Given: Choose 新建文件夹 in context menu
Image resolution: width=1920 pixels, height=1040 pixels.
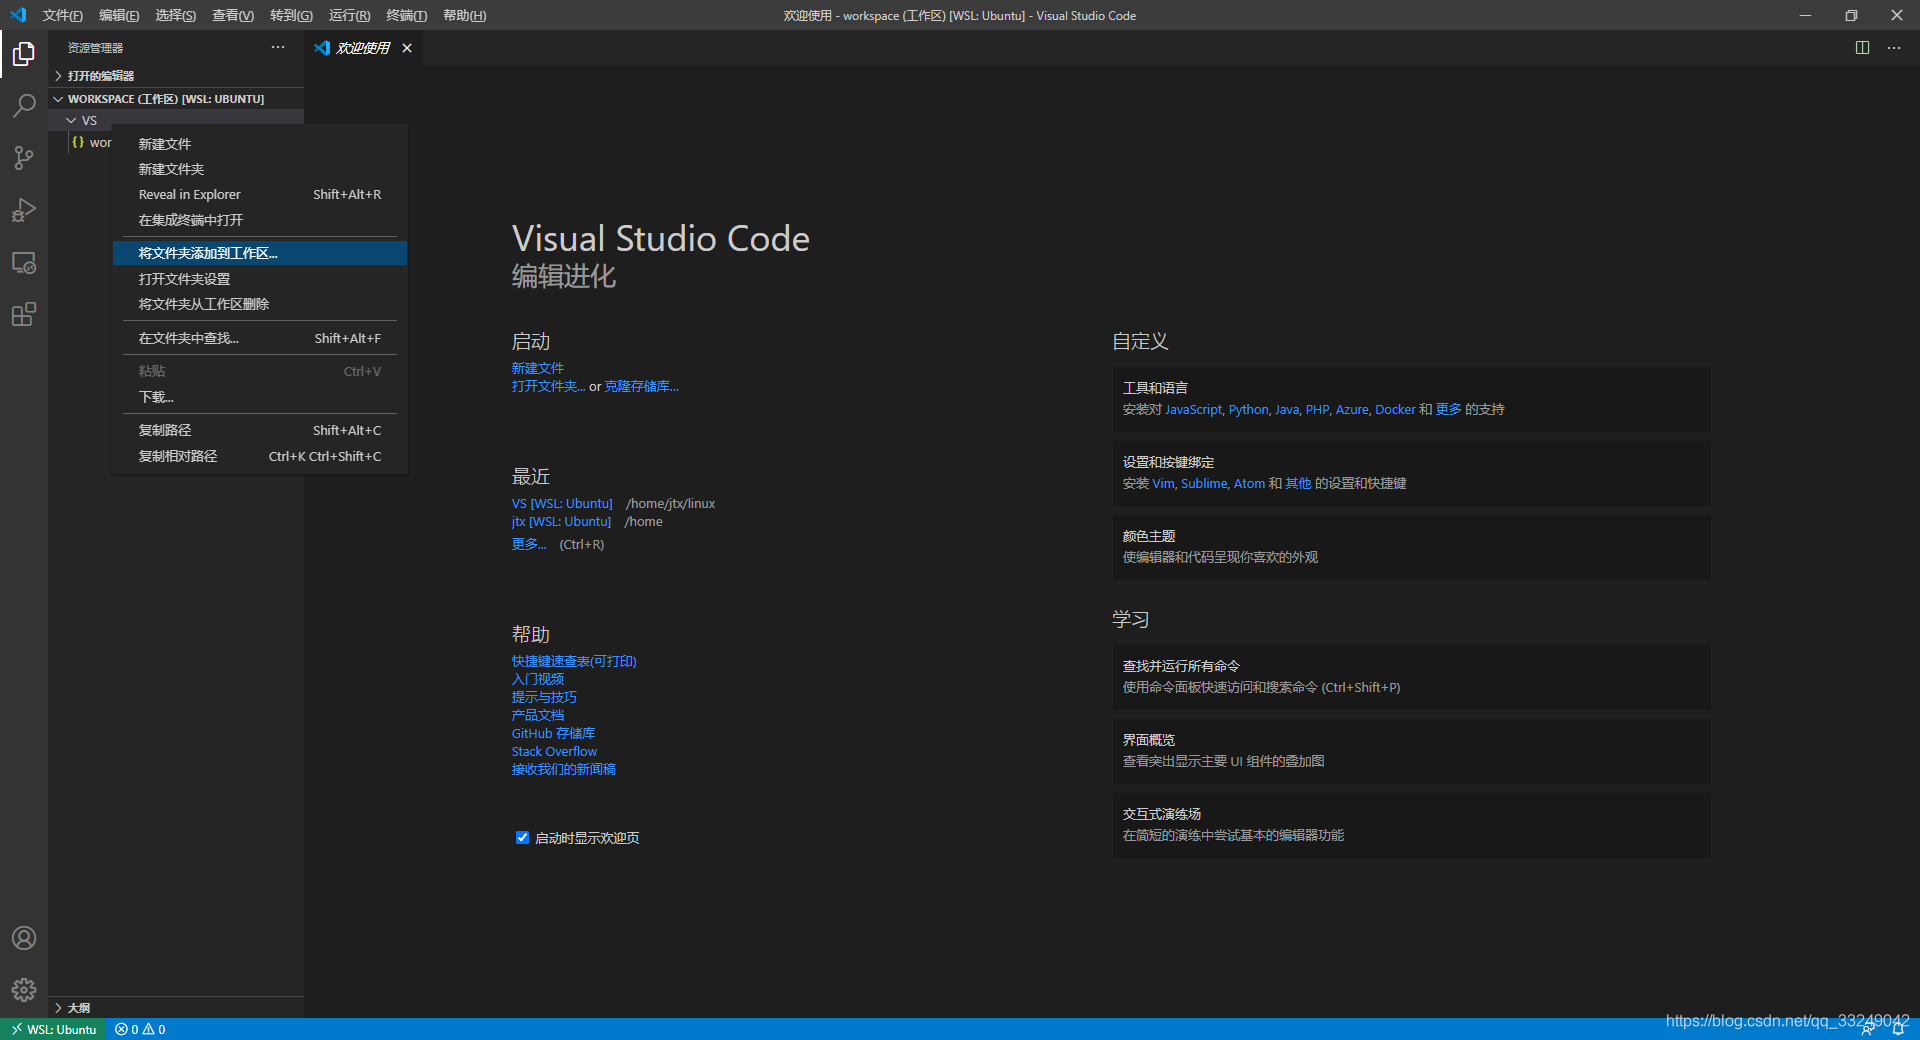Looking at the screenshot, I should click(260, 169).
